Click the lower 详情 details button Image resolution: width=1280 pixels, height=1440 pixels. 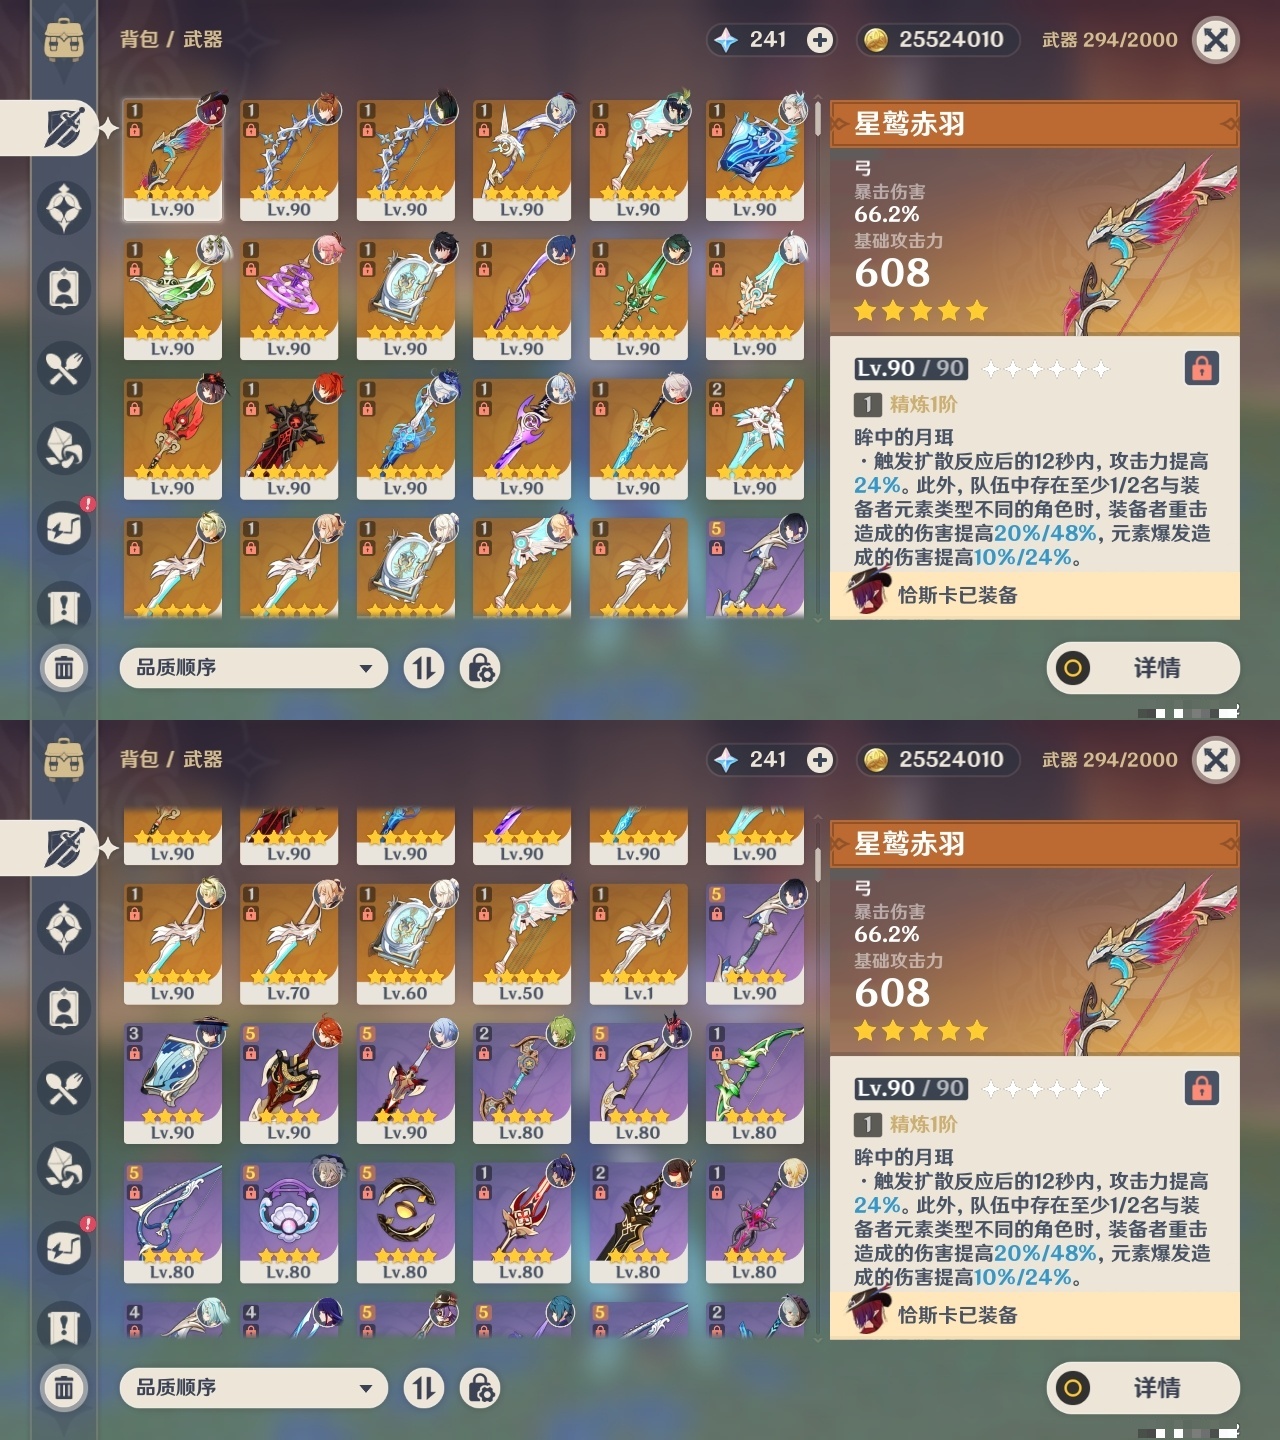(1143, 1388)
